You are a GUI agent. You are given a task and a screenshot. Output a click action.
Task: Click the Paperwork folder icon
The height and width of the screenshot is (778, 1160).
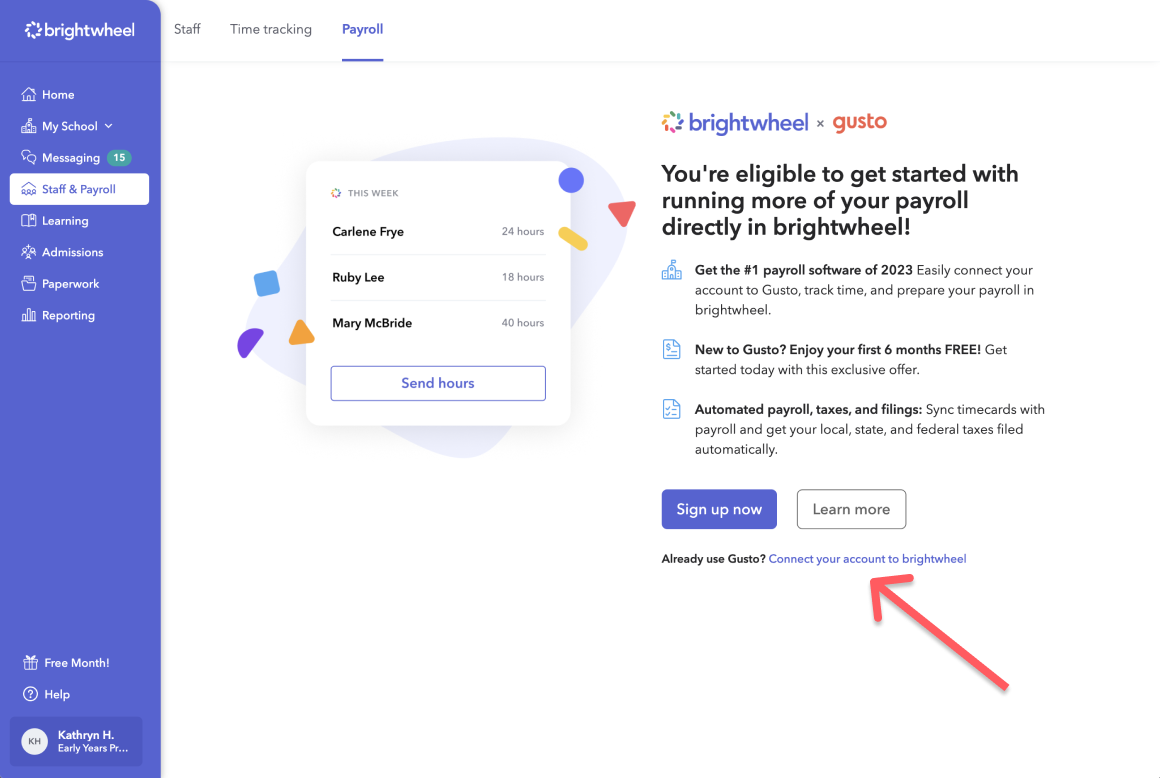pyautogui.click(x=29, y=283)
